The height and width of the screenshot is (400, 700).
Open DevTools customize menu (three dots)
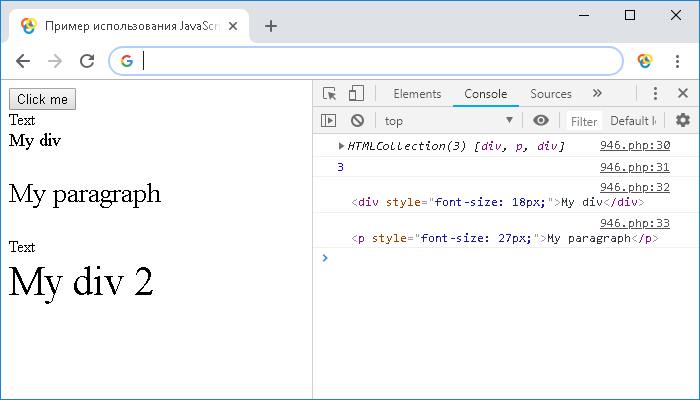pos(655,94)
